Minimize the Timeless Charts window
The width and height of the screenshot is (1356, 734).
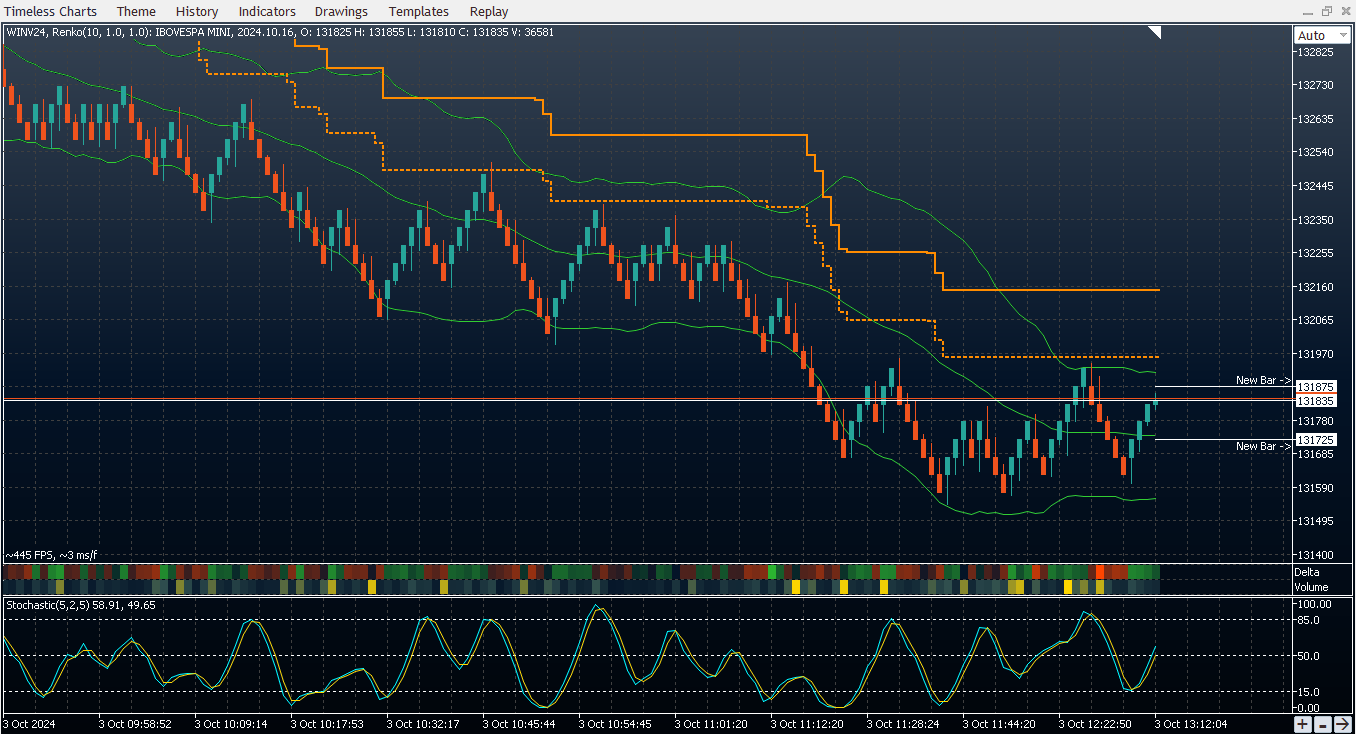point(1308,11)
